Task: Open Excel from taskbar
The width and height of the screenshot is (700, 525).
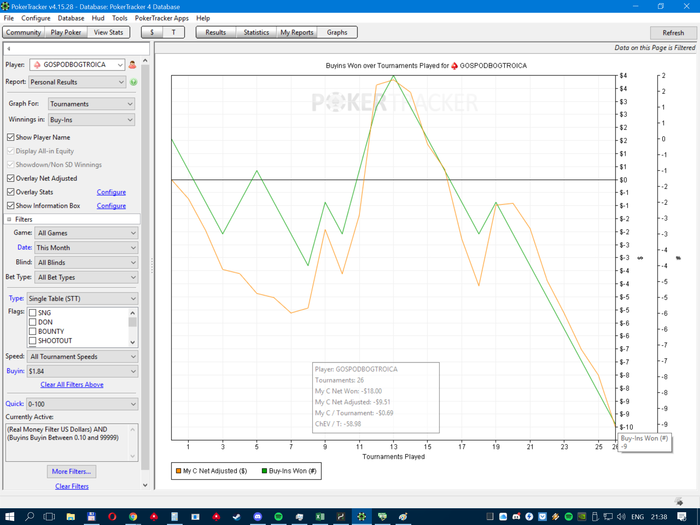Action: [x=320, y=517]
